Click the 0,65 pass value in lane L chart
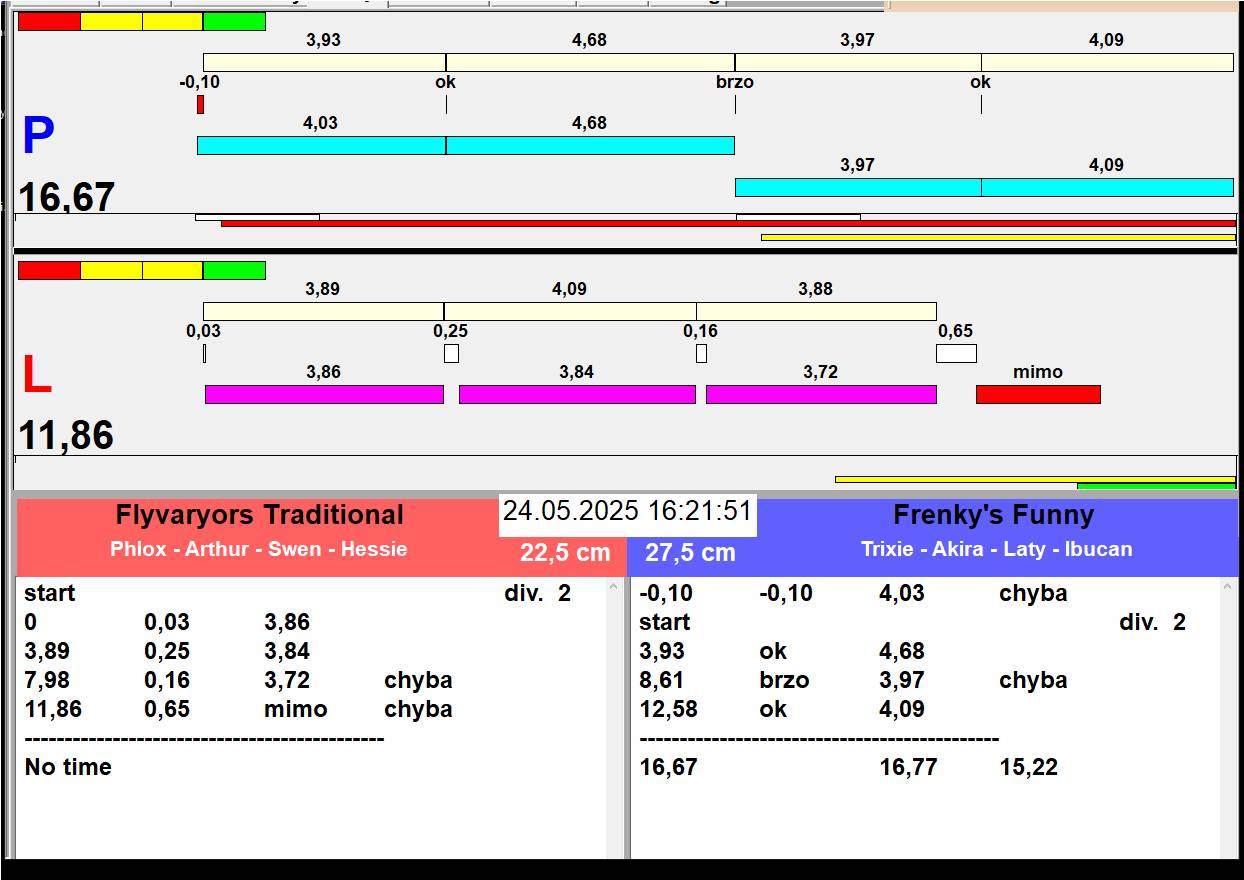Screen dimensions: 1244x880 [955, 331]
